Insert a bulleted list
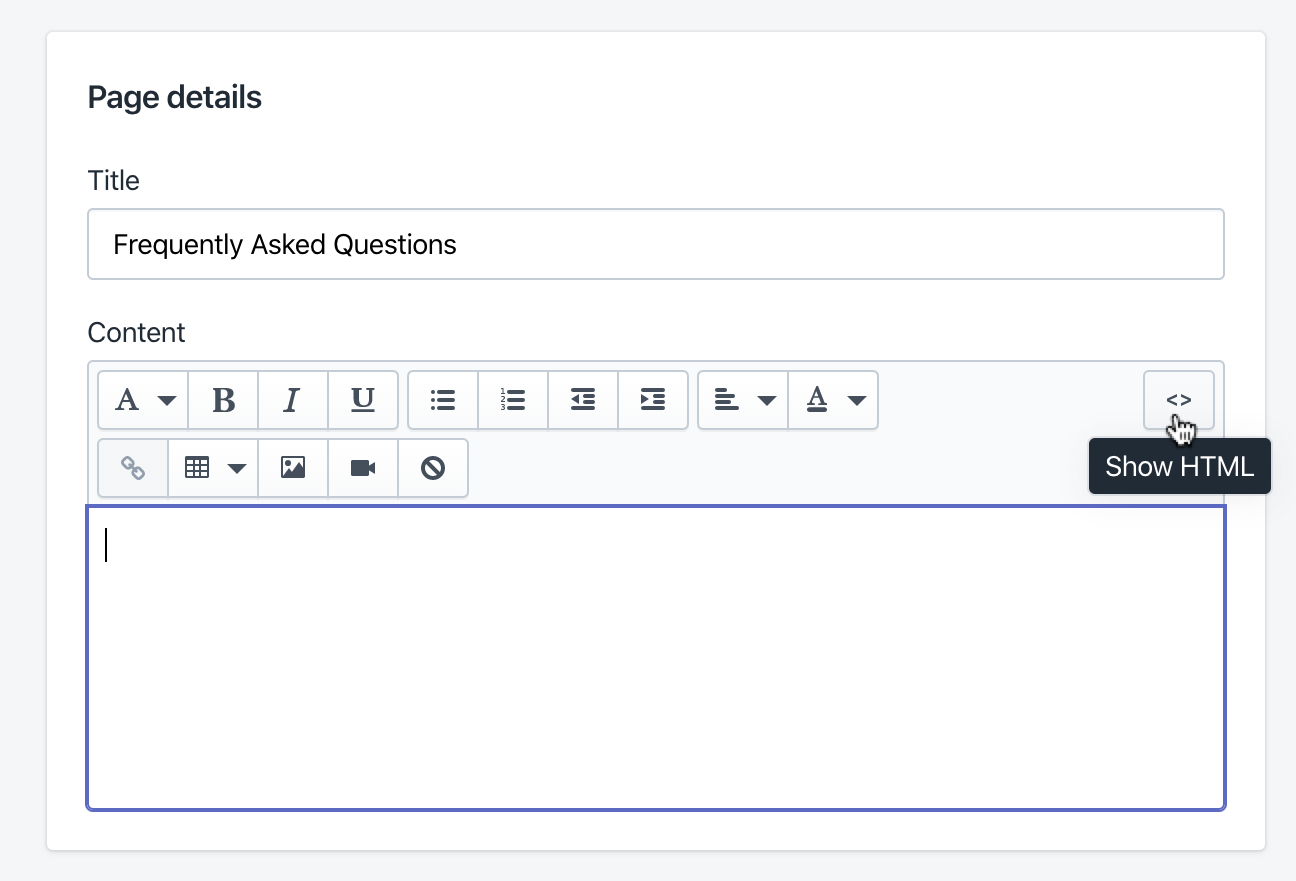 click(x=443, y=400)
